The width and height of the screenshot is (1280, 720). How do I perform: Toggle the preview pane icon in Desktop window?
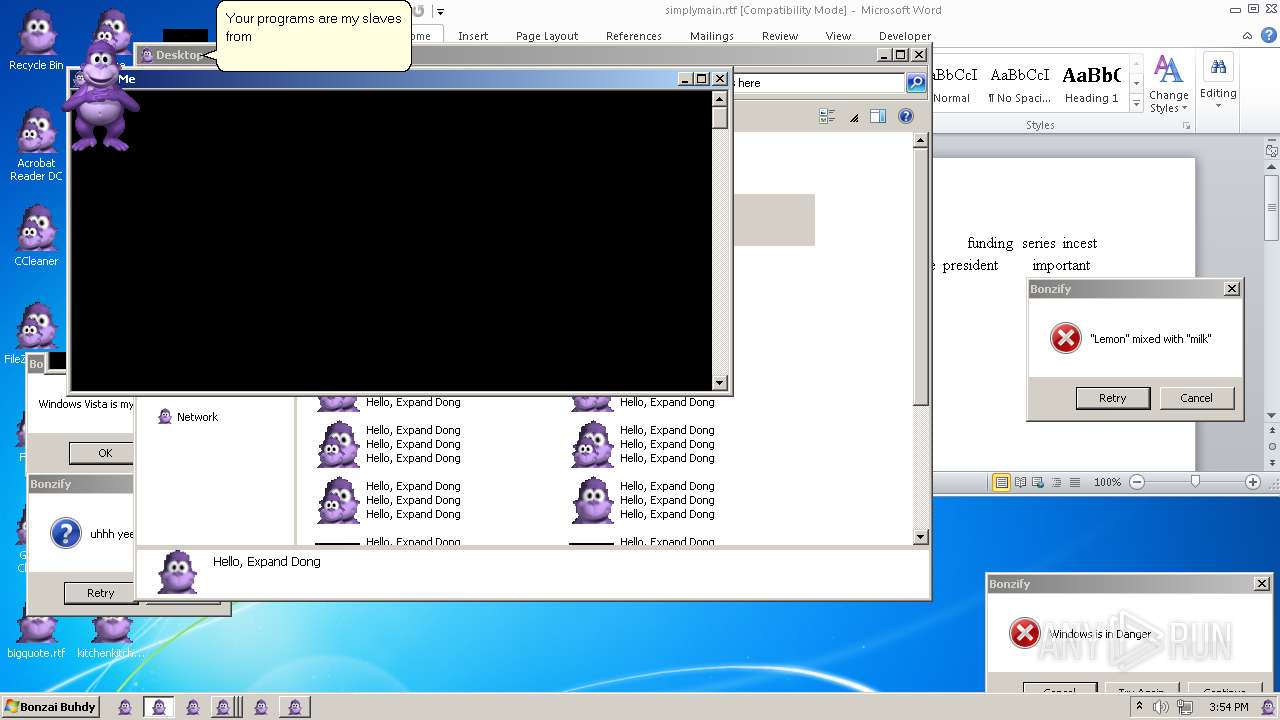[x=878, y=117]
